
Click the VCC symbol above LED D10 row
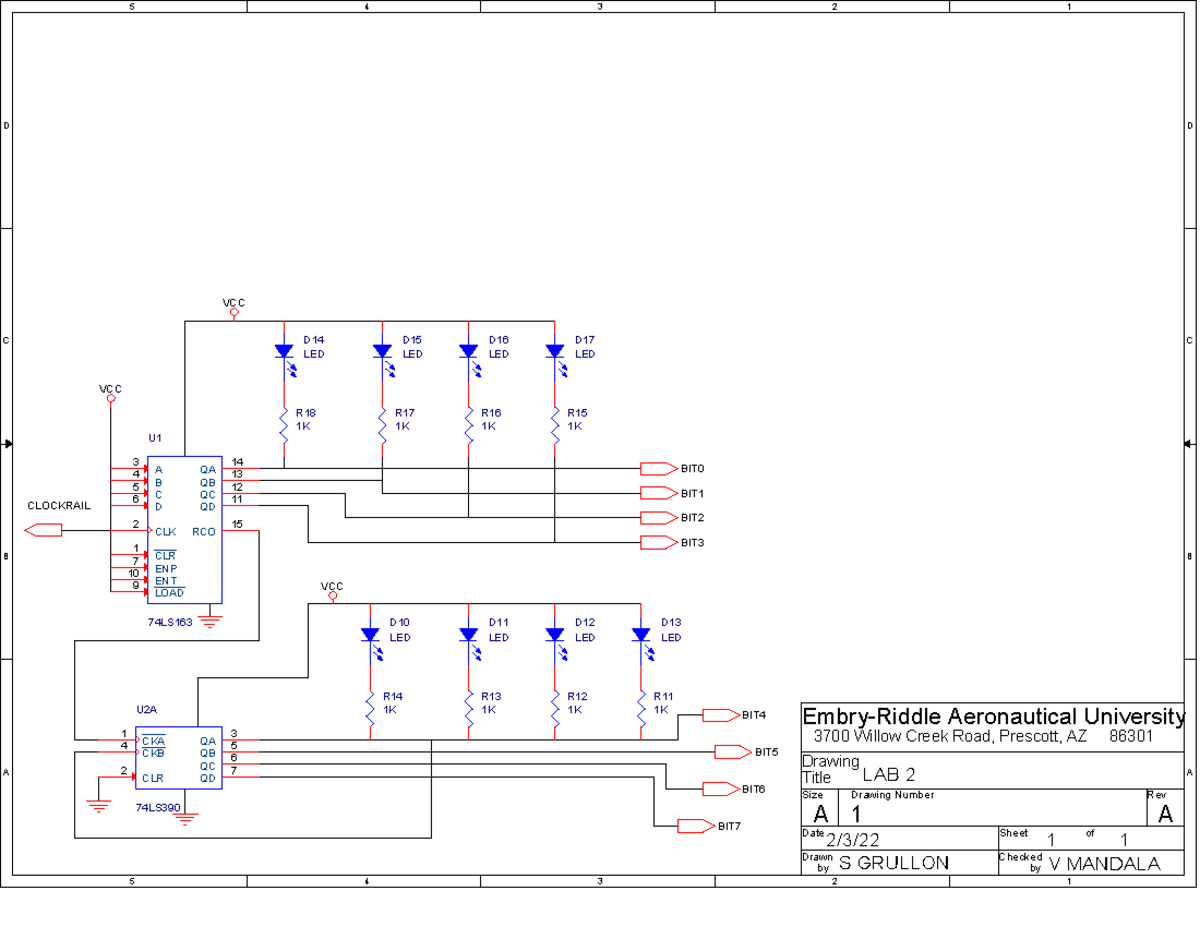coord(331,596)
